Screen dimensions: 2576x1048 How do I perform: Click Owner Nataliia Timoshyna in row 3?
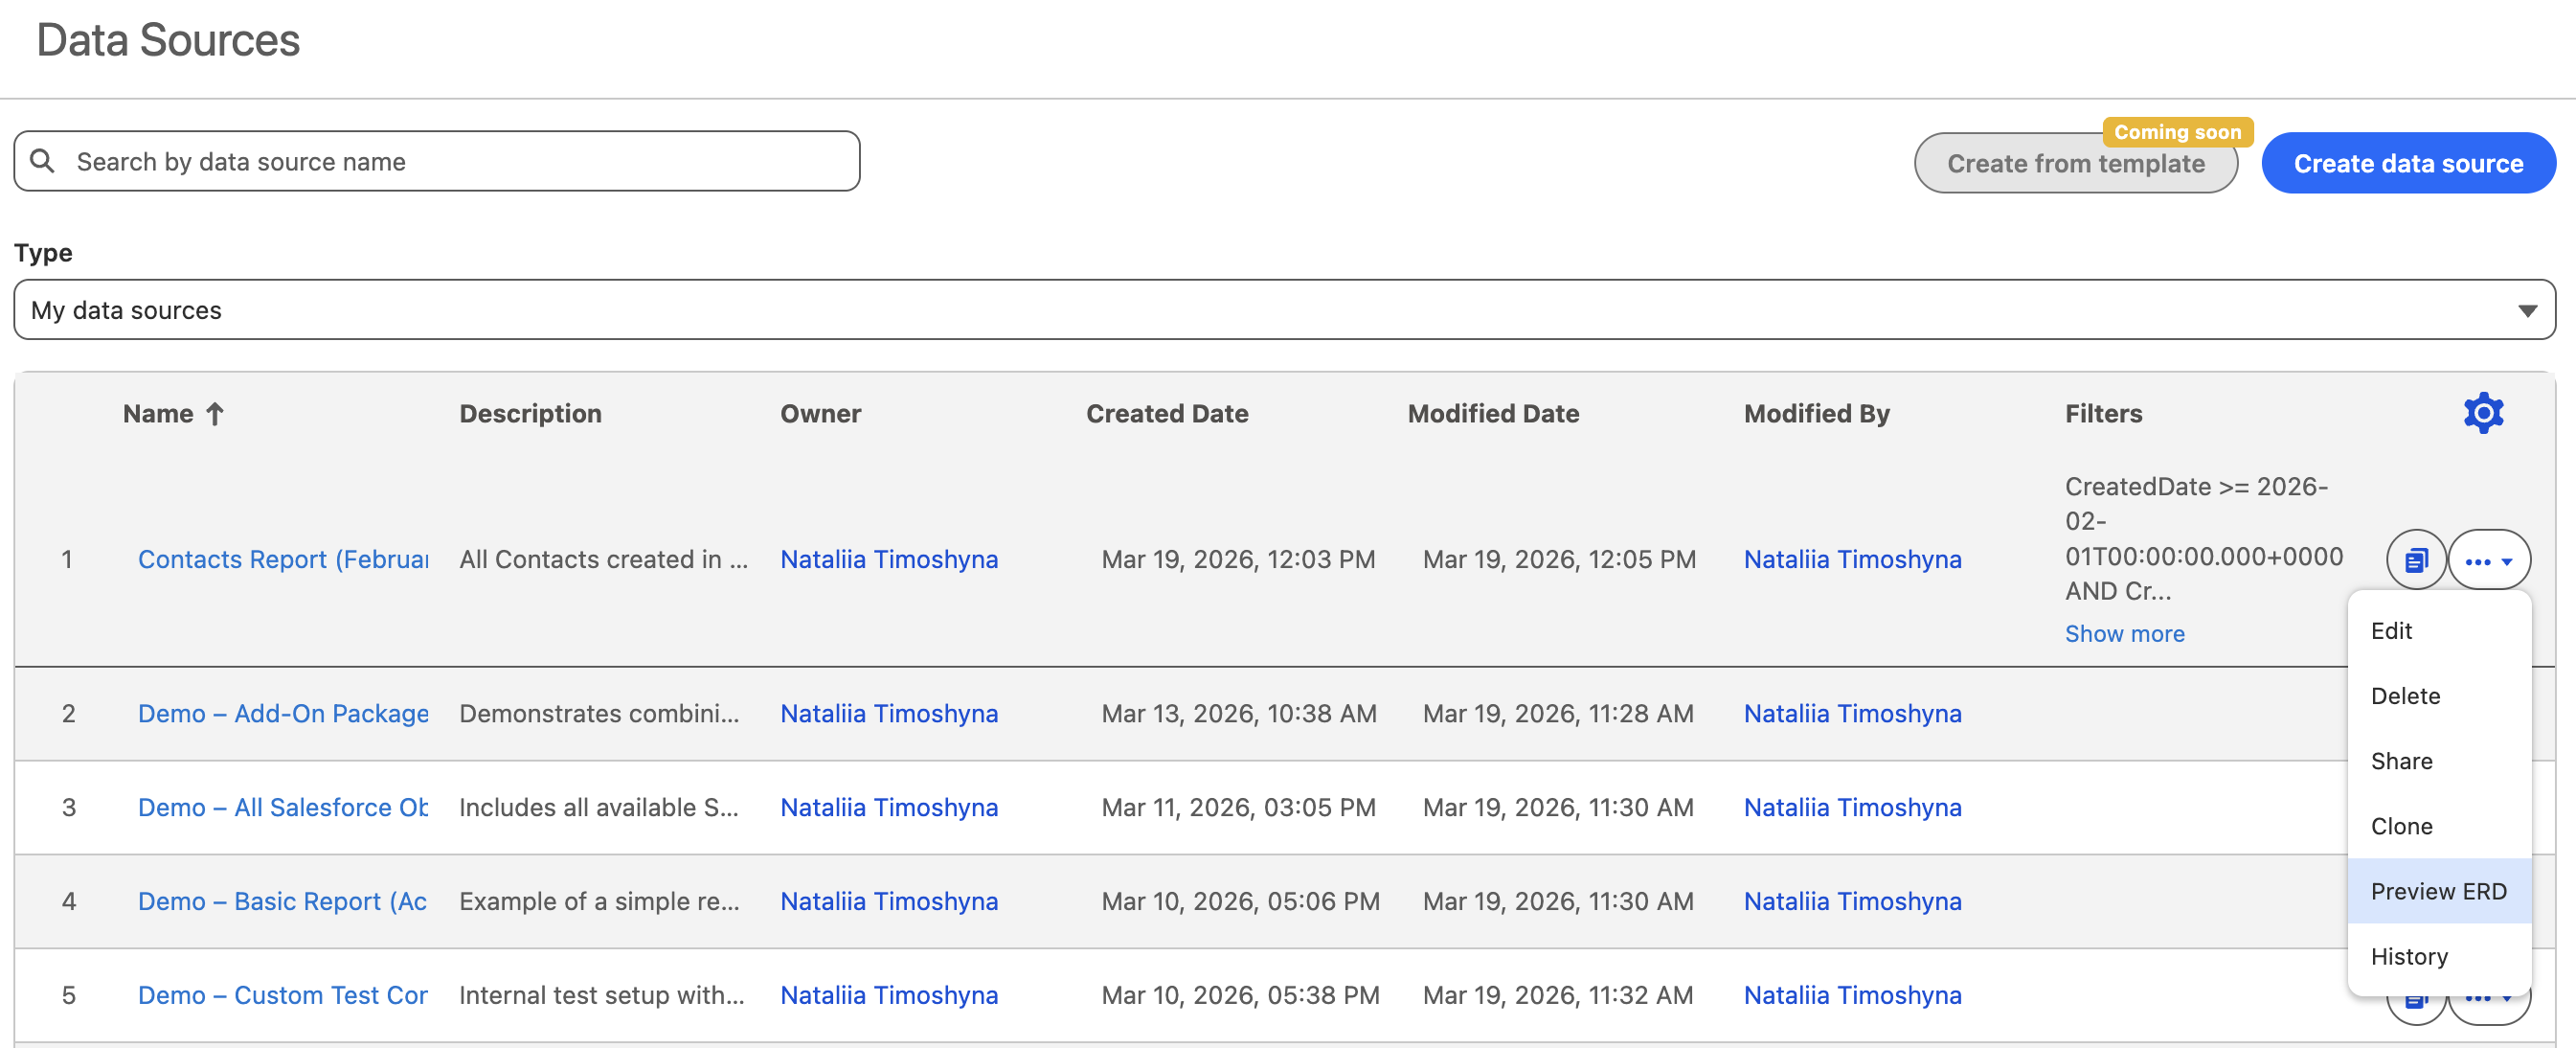coord(888,807)
